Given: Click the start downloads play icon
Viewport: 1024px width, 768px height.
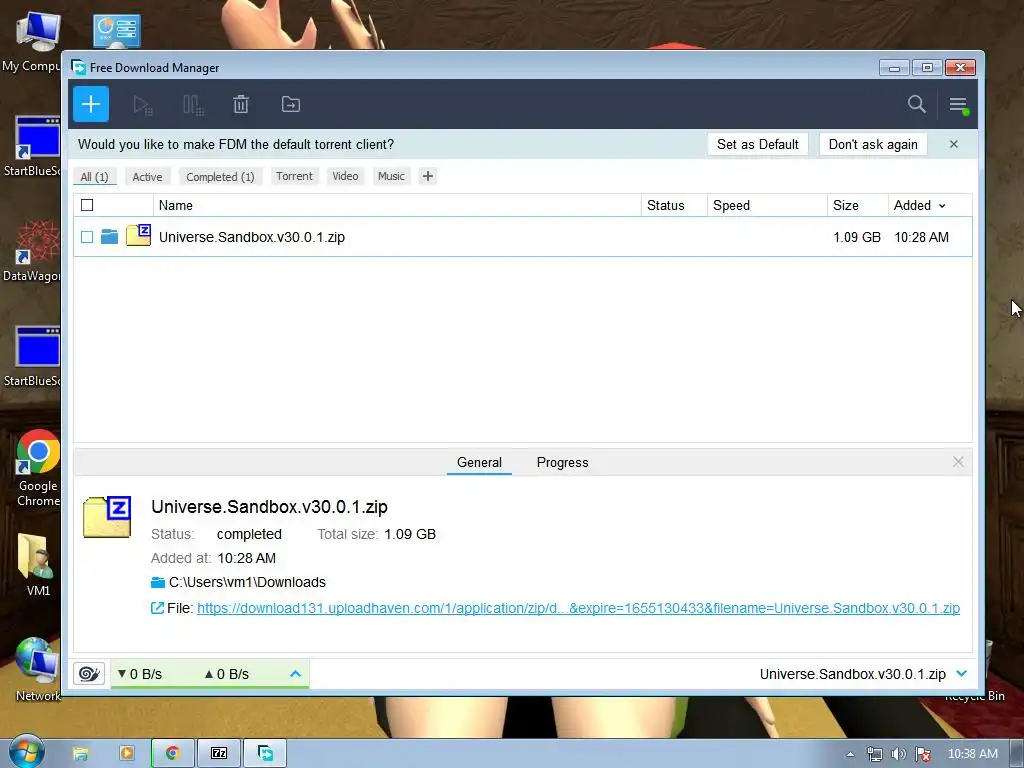Looking at the screenshot, I should (142, 104).
